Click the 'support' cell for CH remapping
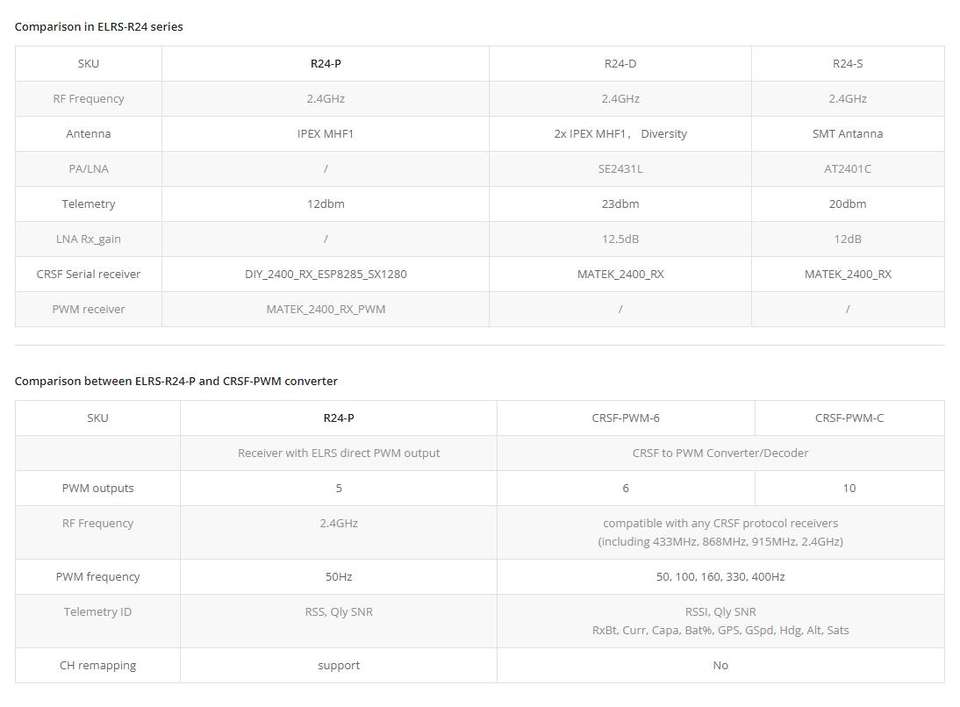This screenshot has height=707, width=960. coord(339,665)
